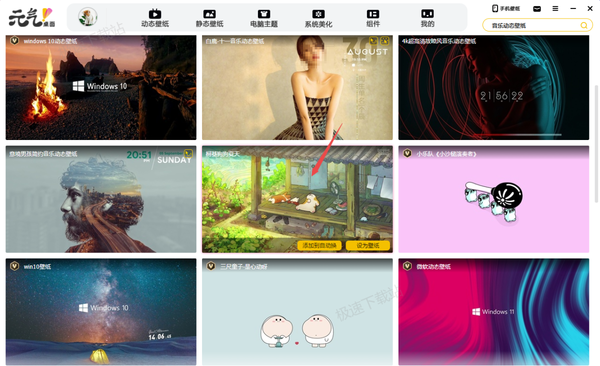Open the 手机壁纸 phone wallpaper link
Viewport: 600px width, 366px height.
505,8
